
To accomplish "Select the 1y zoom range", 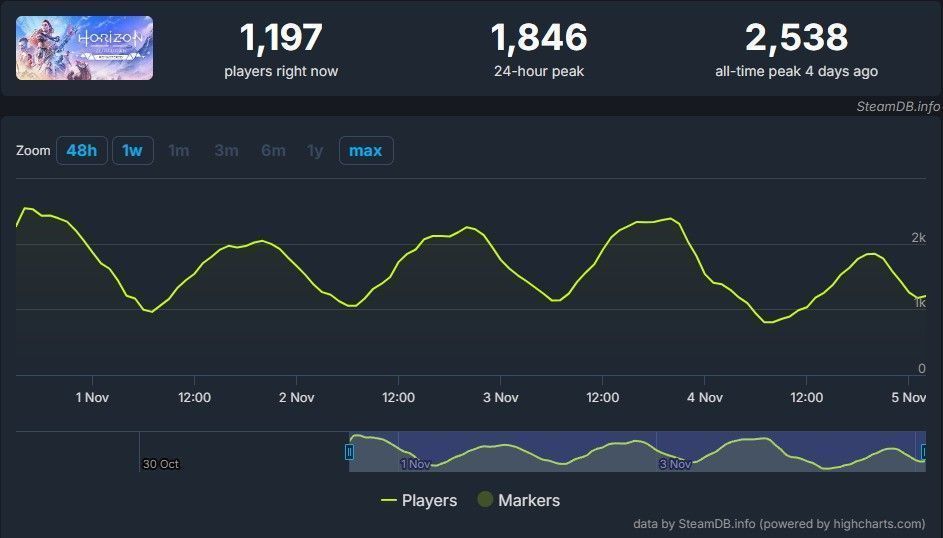I will (x=315, y=151).
